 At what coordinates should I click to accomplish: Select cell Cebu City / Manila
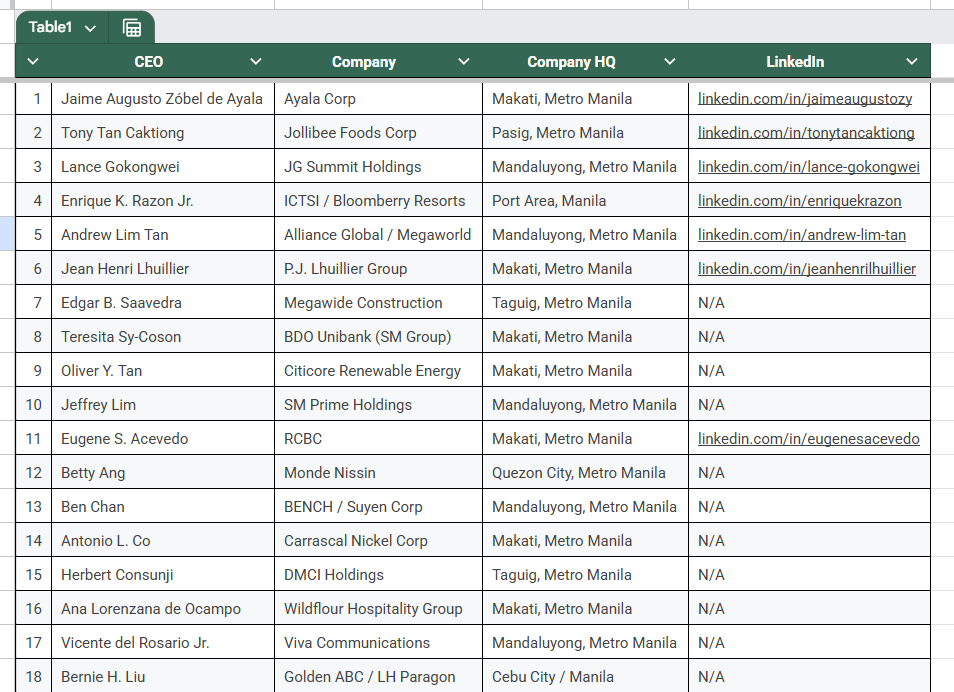point(585,677)
